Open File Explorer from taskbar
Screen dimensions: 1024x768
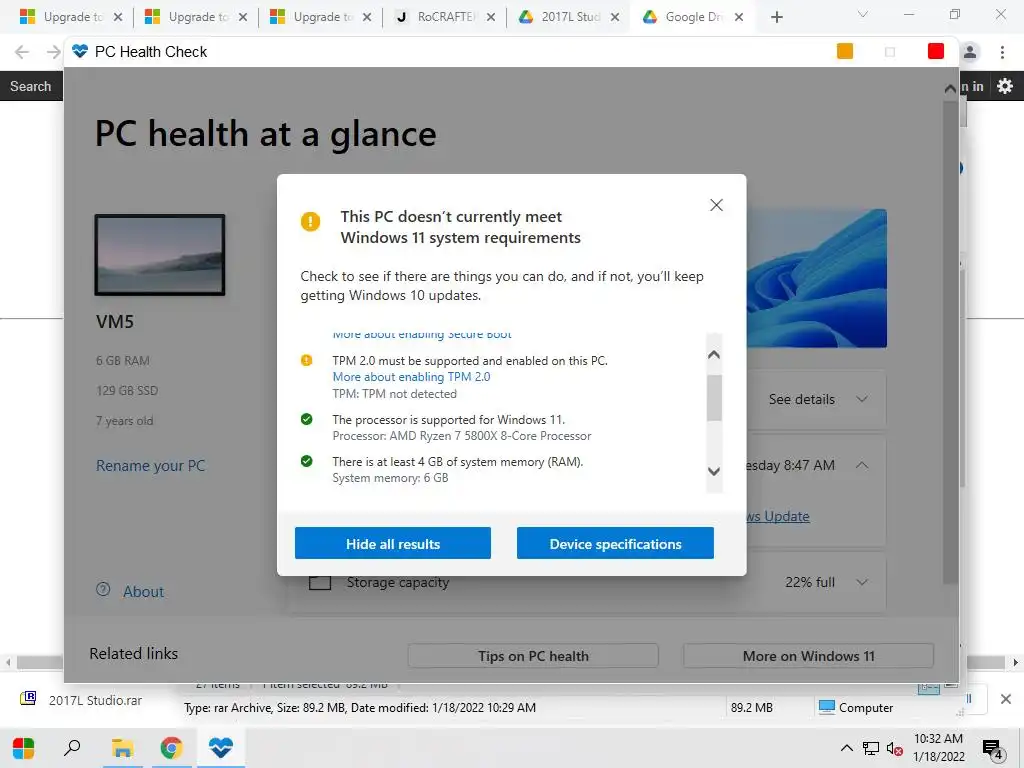pyautogui.click(x=122, y=748)
